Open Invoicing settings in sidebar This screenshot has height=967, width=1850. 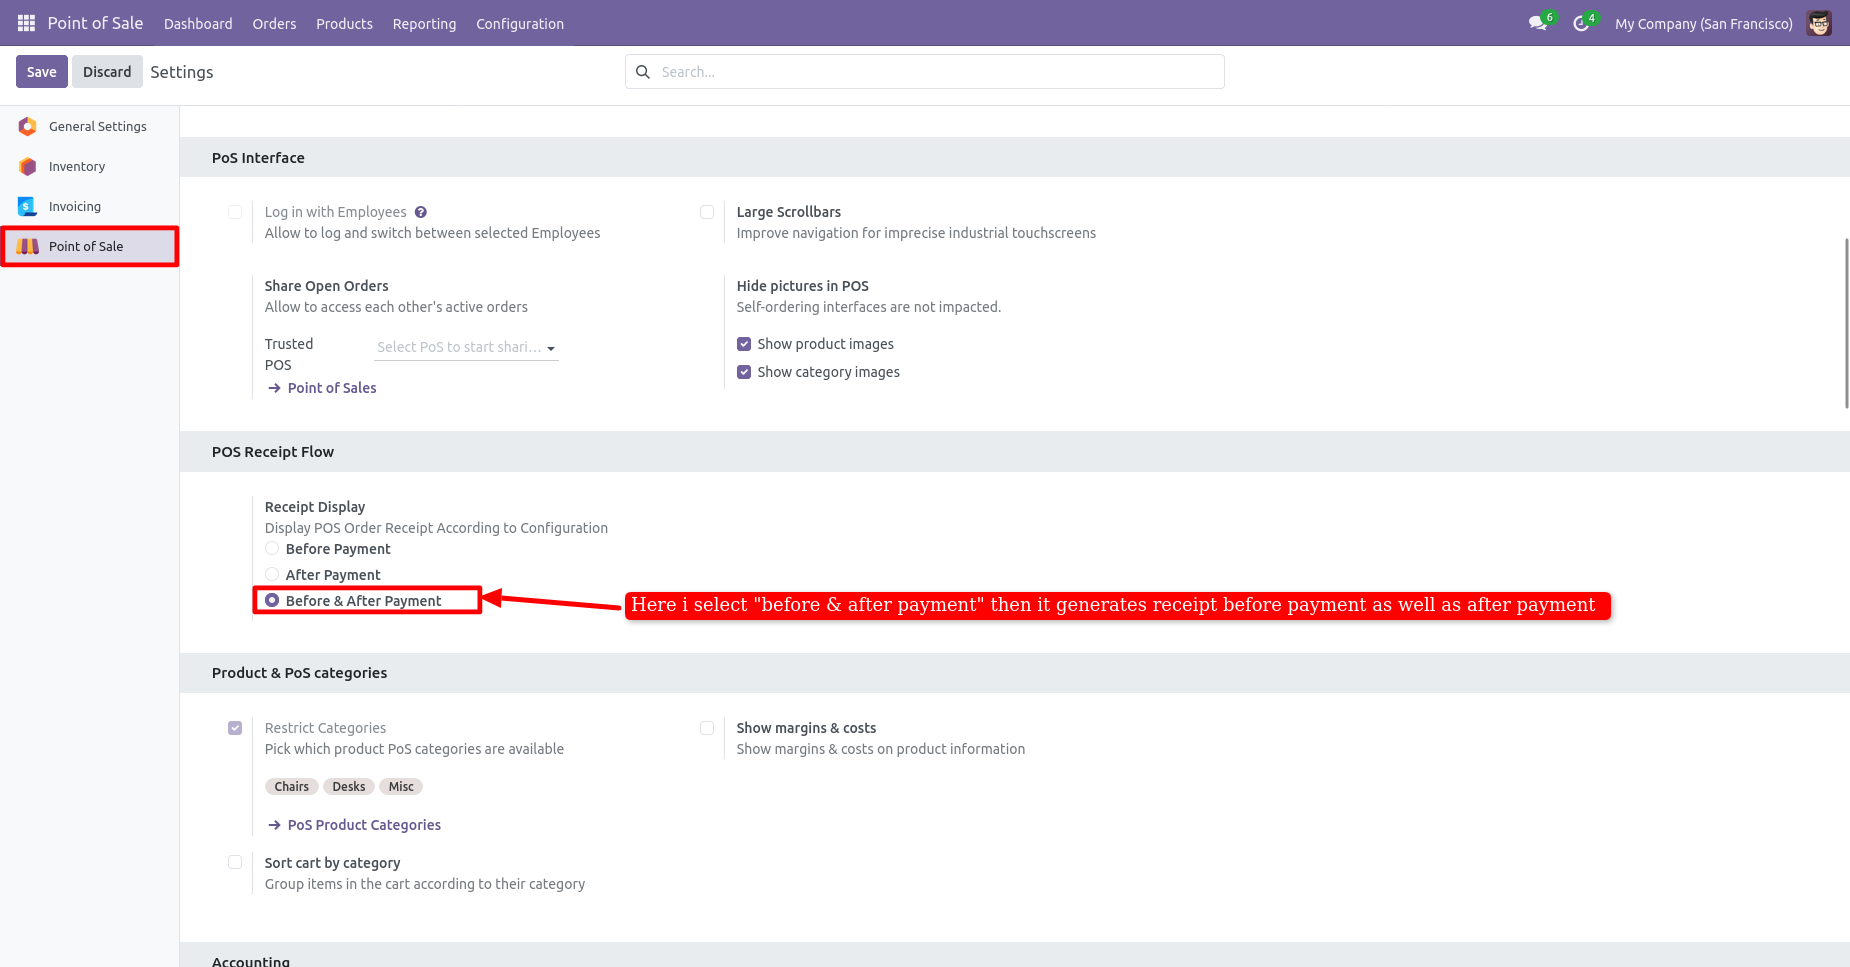point(90,206)
